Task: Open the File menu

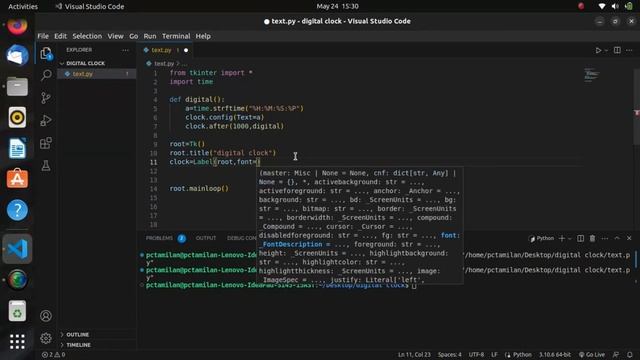Action: click(x=43, y=36)
